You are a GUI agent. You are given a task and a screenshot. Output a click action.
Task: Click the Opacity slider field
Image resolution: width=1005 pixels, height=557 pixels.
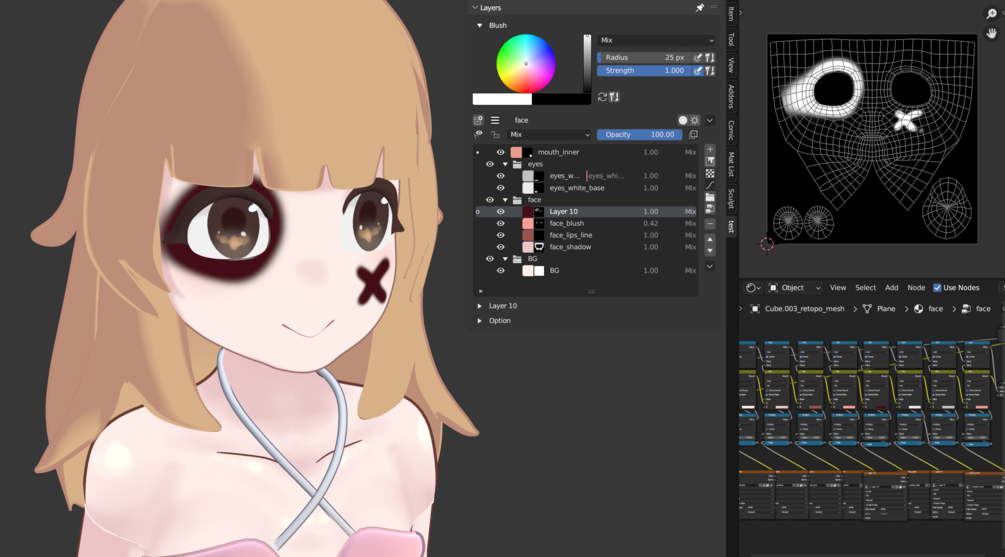pos(639,135)
